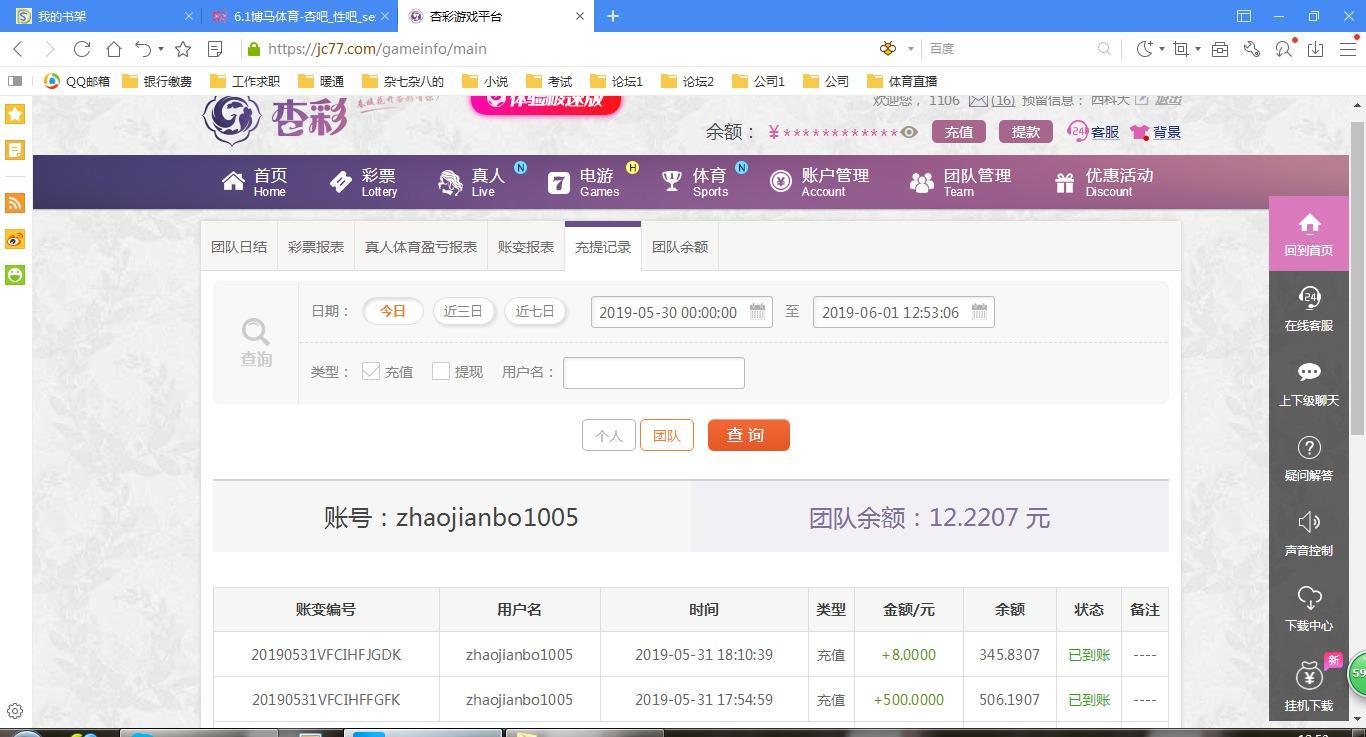
Task: Select the 近三日 date range option
Action: click(x=463, y=311)
